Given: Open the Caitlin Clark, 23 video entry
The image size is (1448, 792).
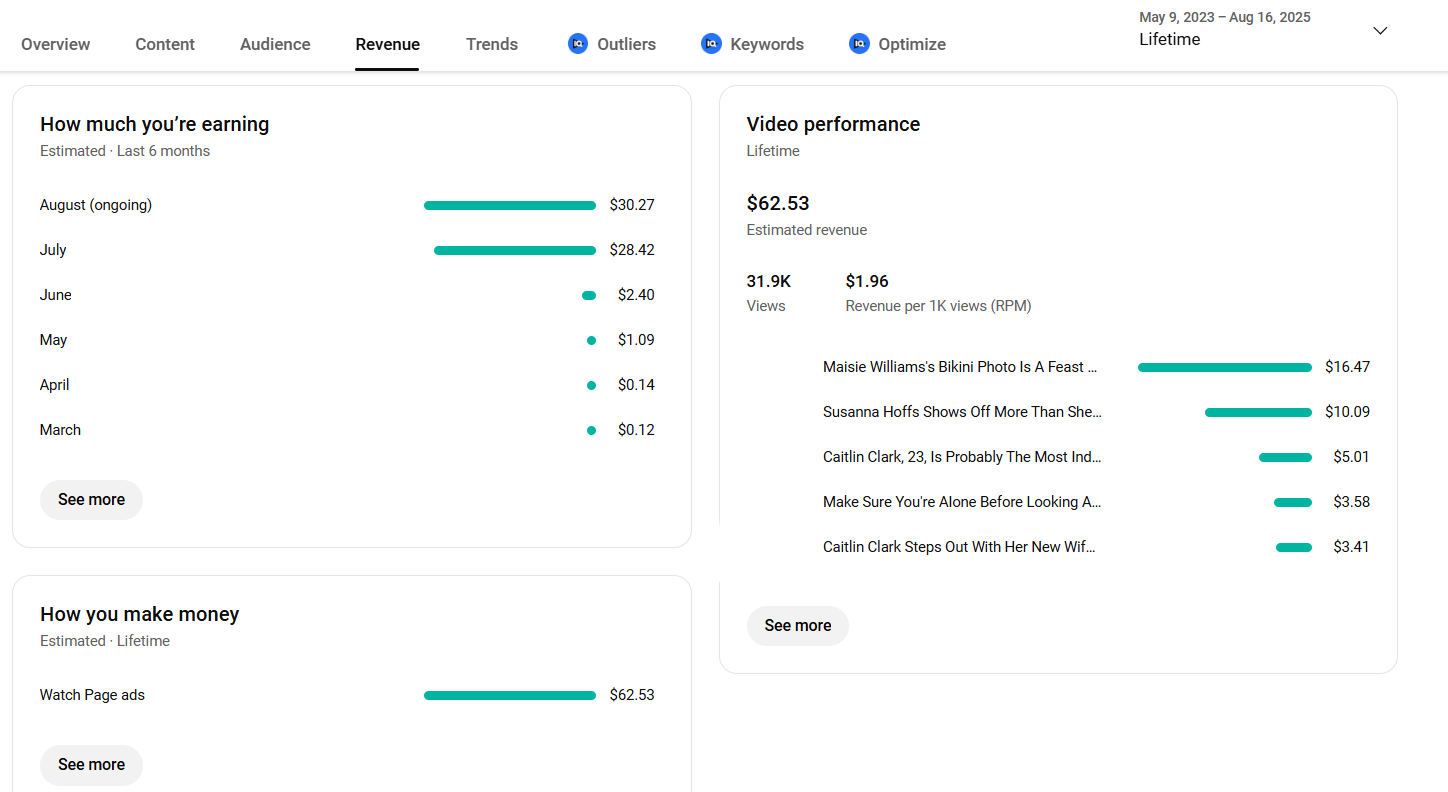Looking at the screenshot, I should pos(961,457).
